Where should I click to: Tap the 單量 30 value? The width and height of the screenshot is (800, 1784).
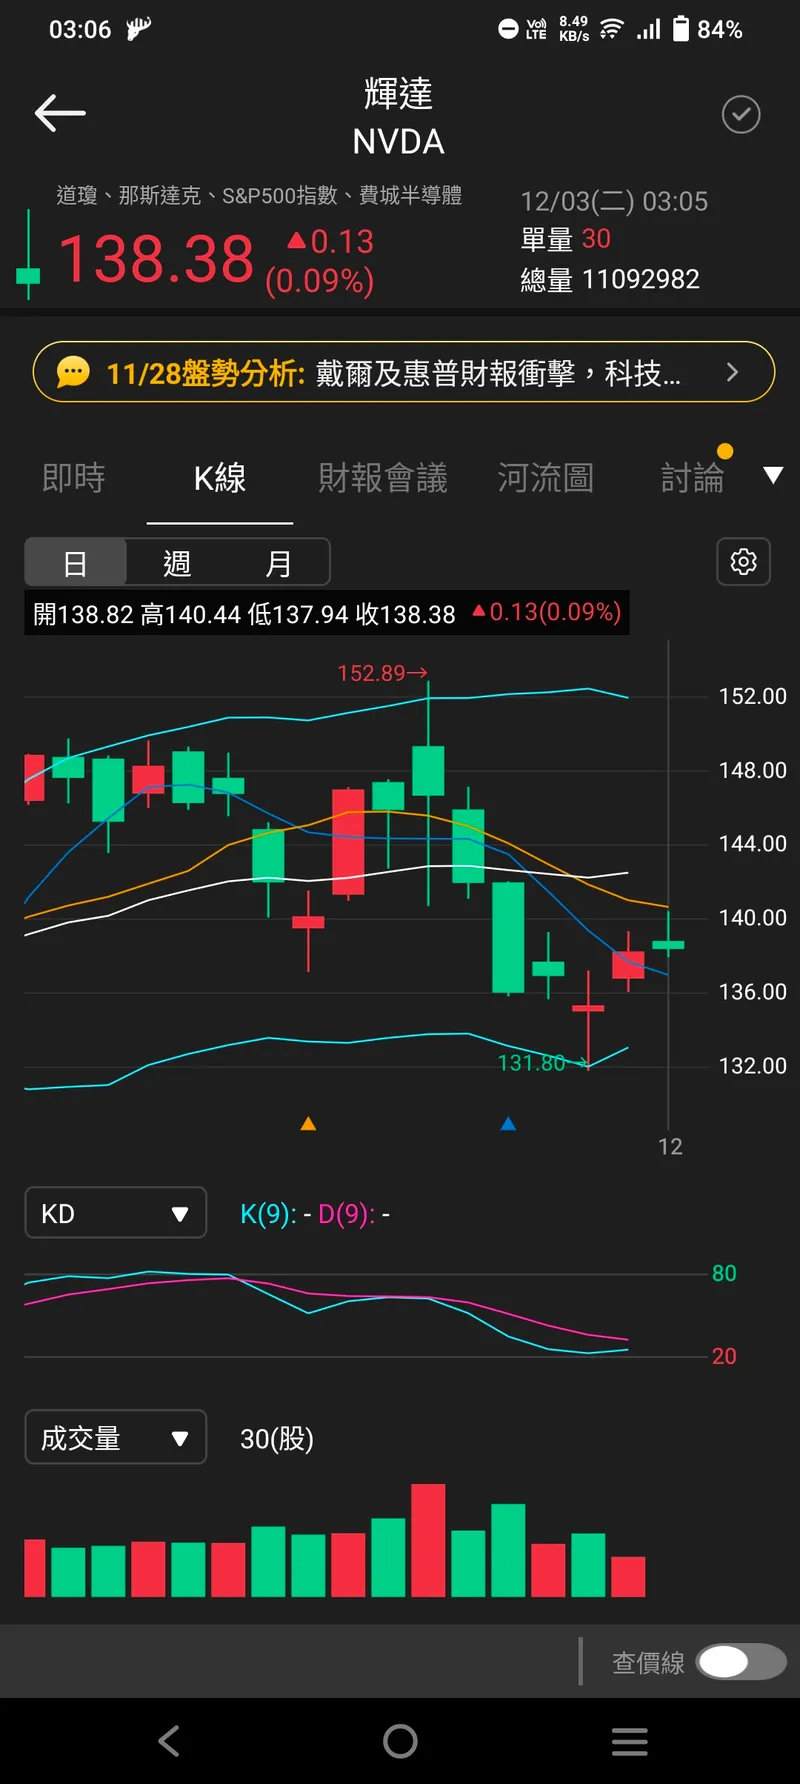tap(566, 239)
